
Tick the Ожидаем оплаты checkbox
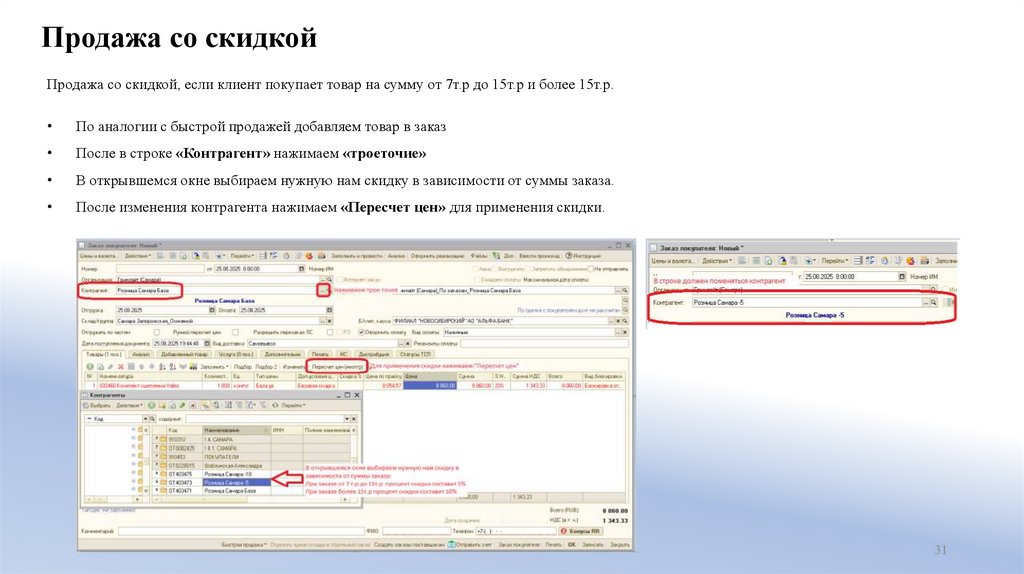click(x=476, y=279)
